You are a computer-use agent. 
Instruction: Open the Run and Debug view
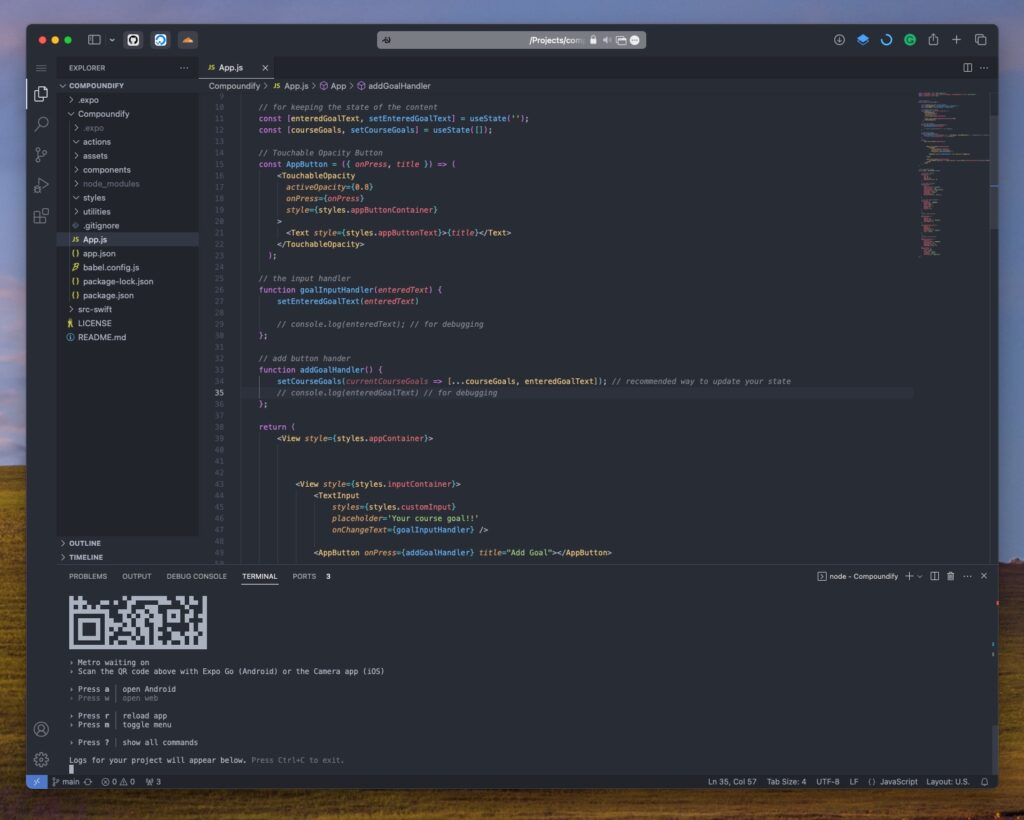(x=41, y=185)
